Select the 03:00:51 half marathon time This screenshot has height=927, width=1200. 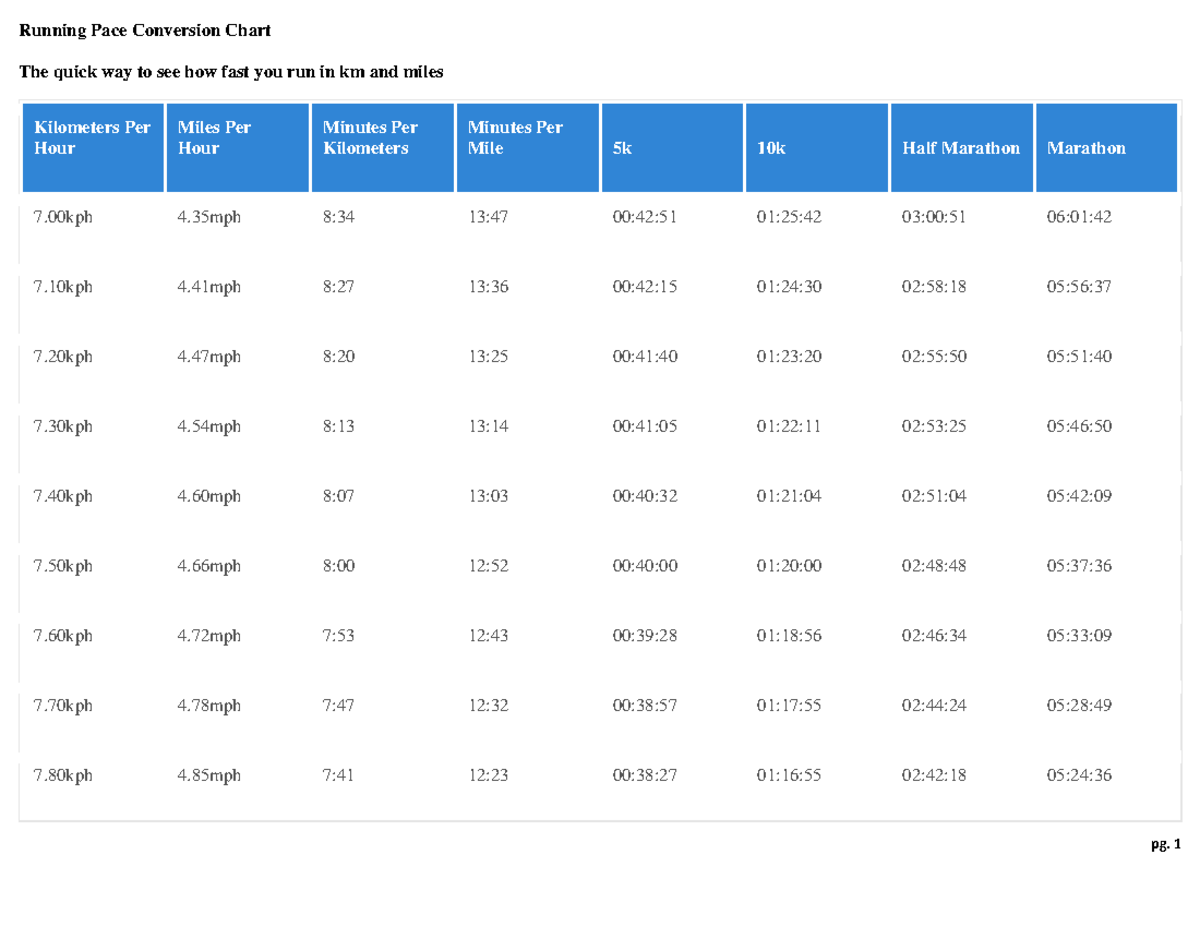[932, 217]
